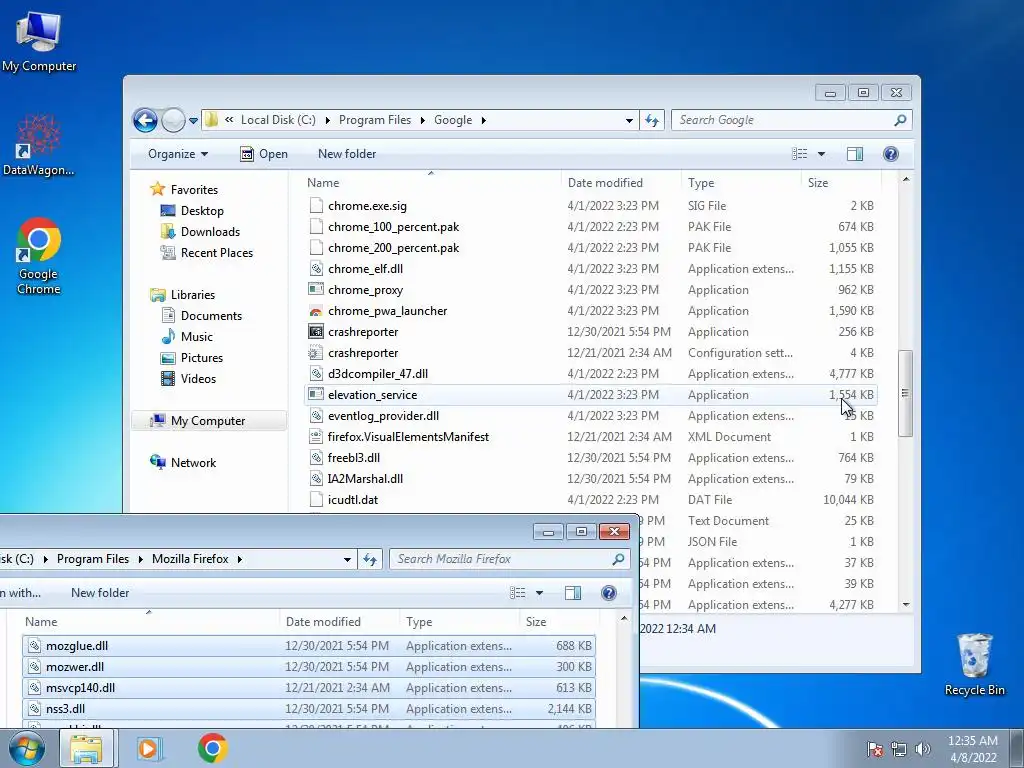Image resolution: width=1024 pixels, height=768 pixels.
Task: Sort by Size column in Google window
Action: click(x=841, y=183)
